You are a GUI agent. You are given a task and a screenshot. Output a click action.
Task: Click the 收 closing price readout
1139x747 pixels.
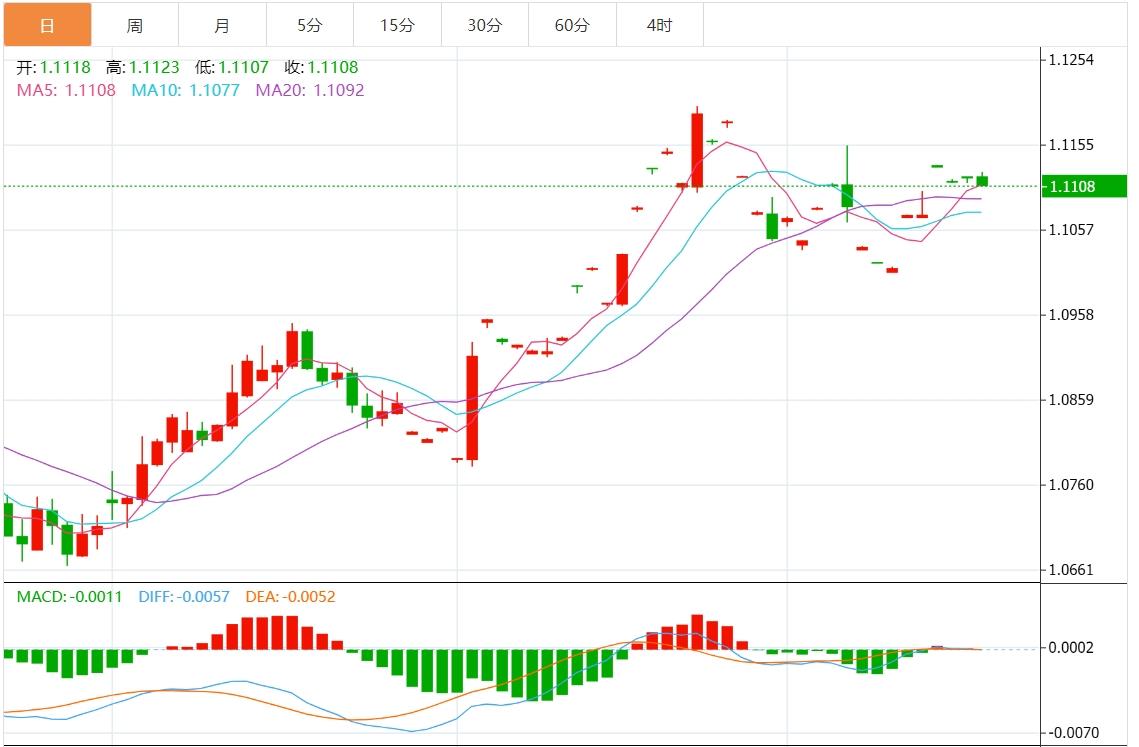[321, 68]
